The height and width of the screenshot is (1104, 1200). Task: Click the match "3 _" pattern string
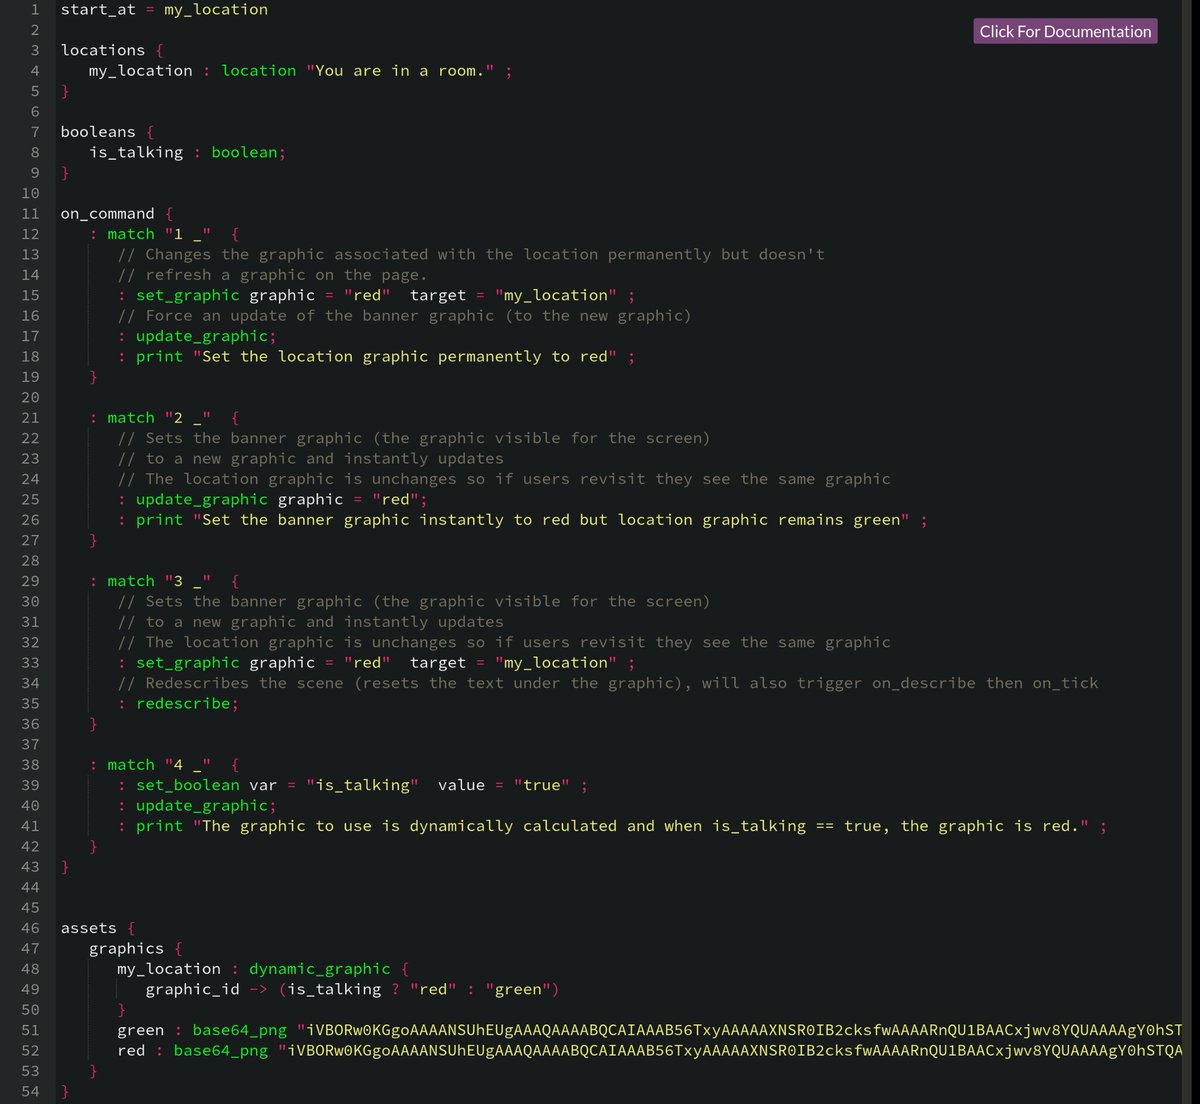[188, 581]
